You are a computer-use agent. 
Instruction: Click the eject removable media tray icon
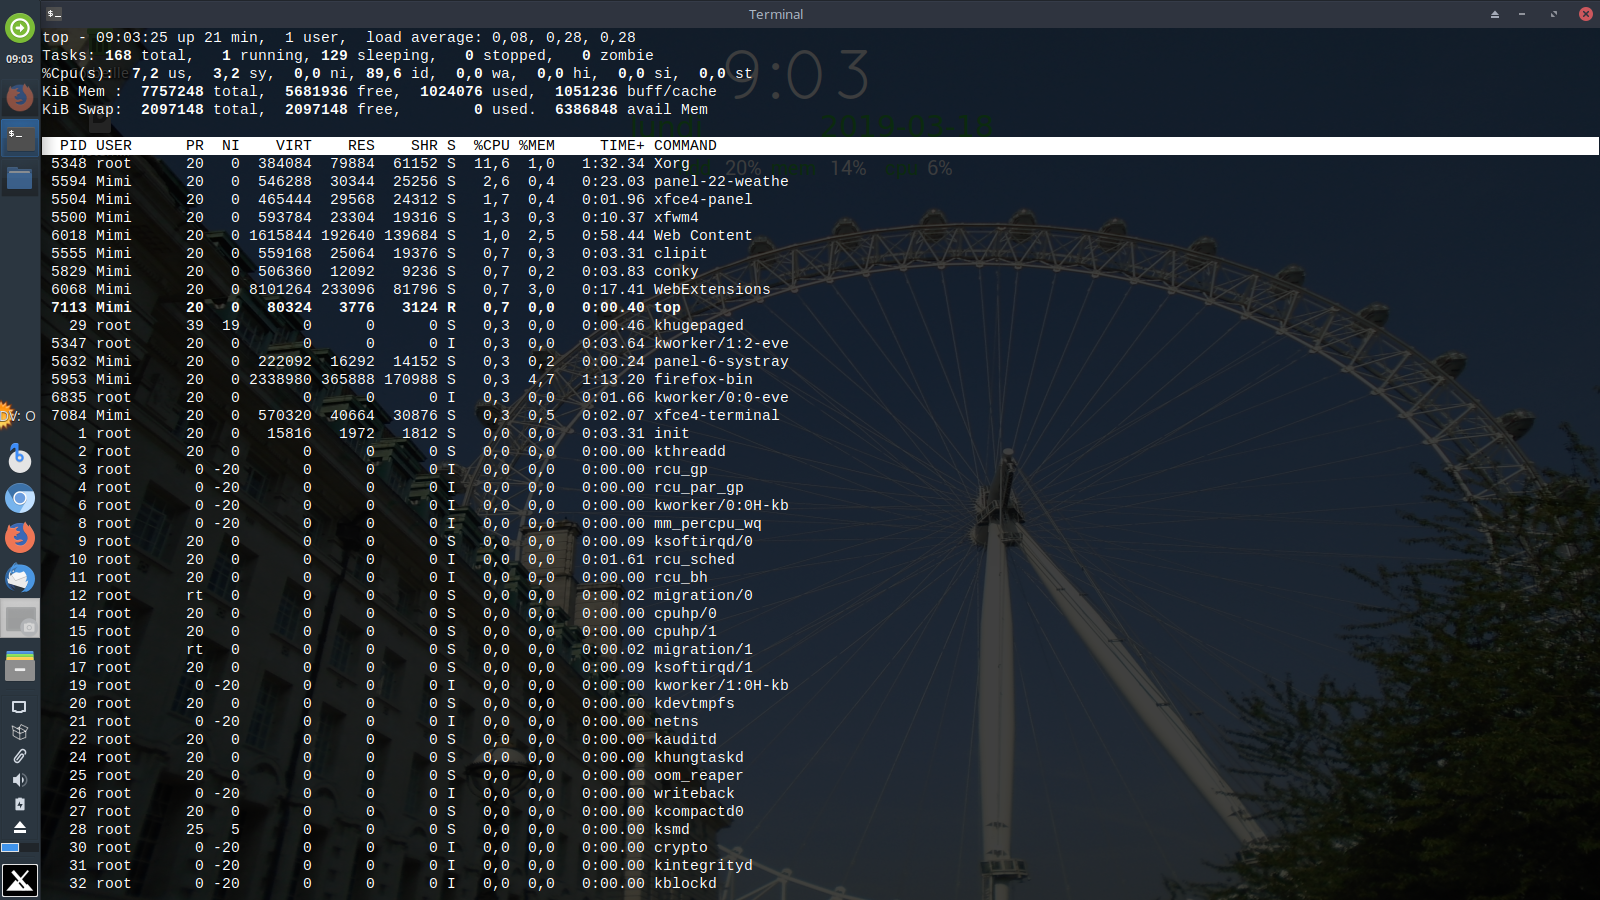[x=19, y=827]
